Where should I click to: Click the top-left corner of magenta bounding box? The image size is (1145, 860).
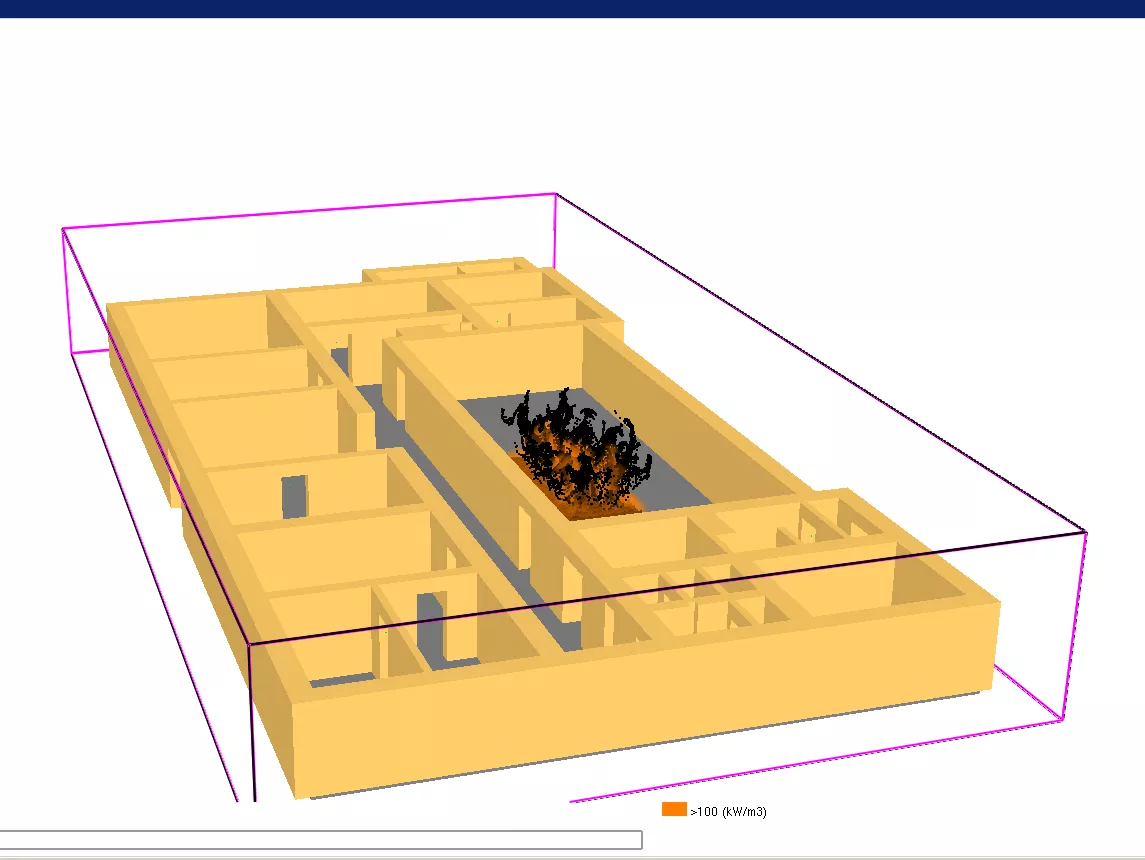click(63, 229)
